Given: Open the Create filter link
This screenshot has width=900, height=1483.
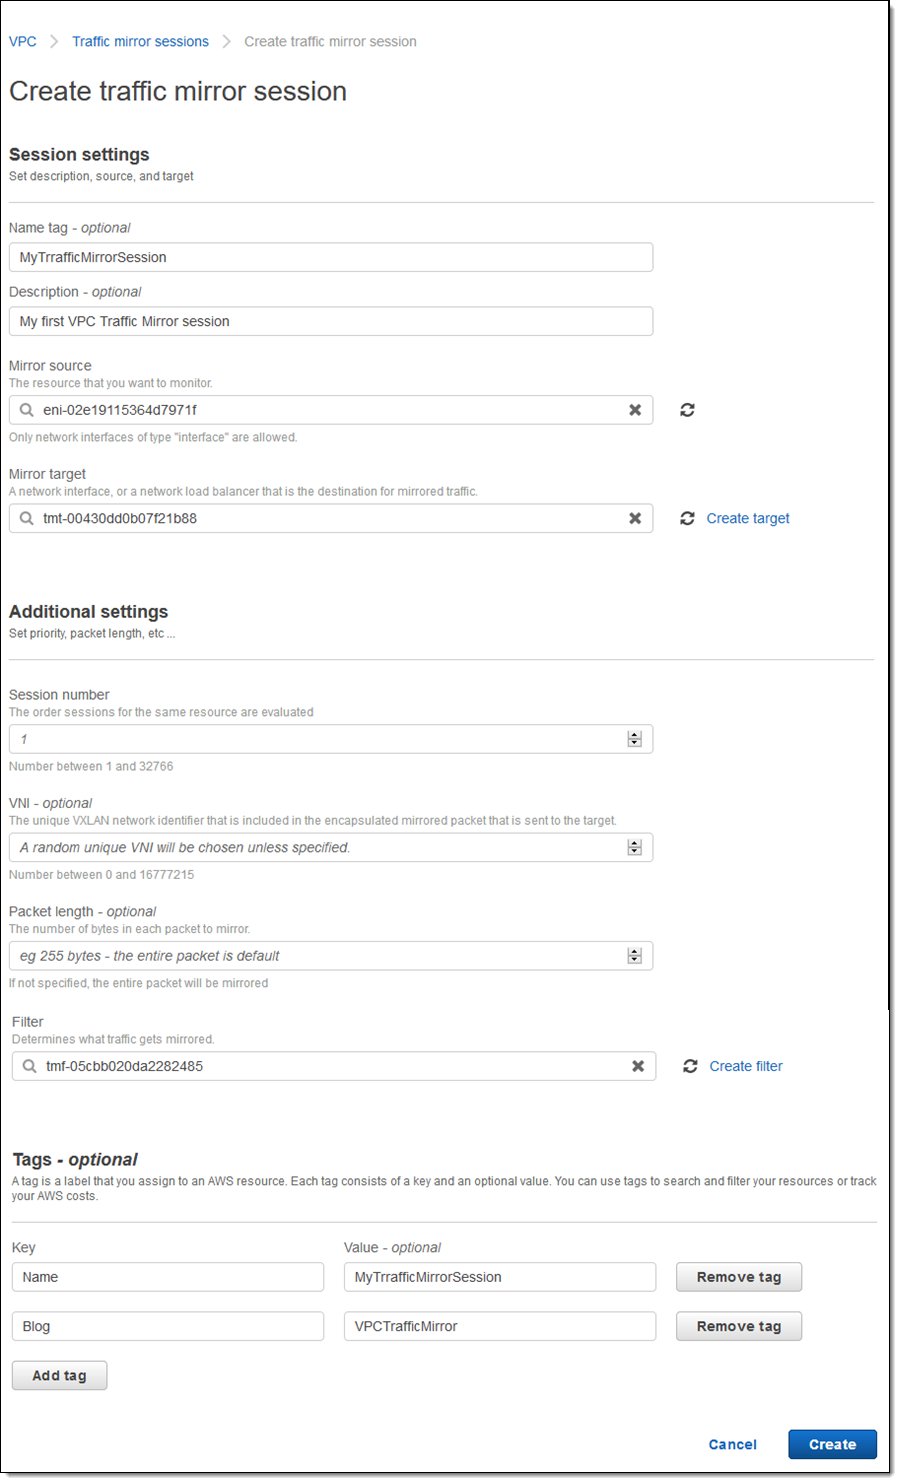Looking at the screenshot, I should click(746, 1066).
